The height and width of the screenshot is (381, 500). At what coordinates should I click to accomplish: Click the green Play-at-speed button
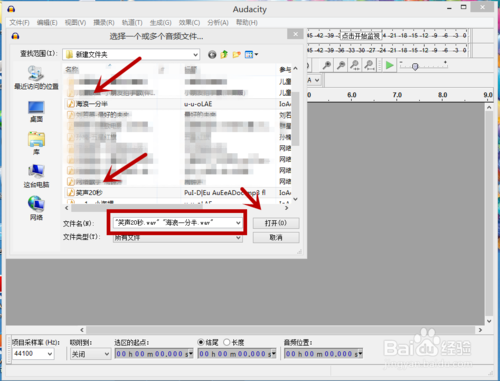389,65
